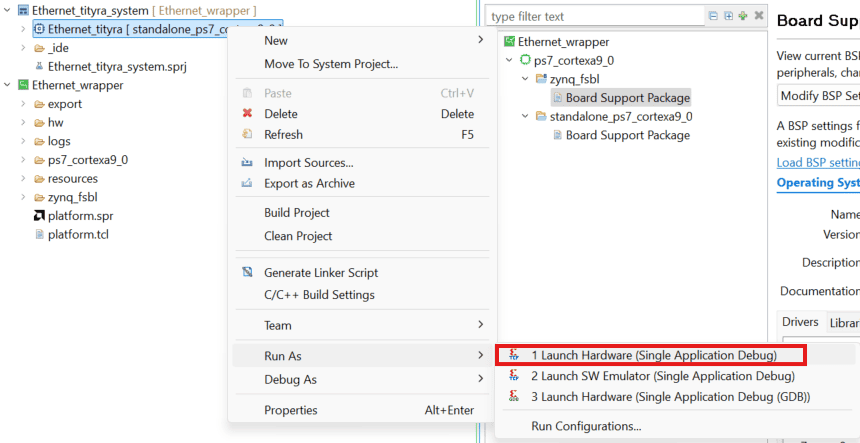Collapse the Ethernet_tityra_system project tree
The width and height of the screenshot is (860, 443).
[8, 10]
